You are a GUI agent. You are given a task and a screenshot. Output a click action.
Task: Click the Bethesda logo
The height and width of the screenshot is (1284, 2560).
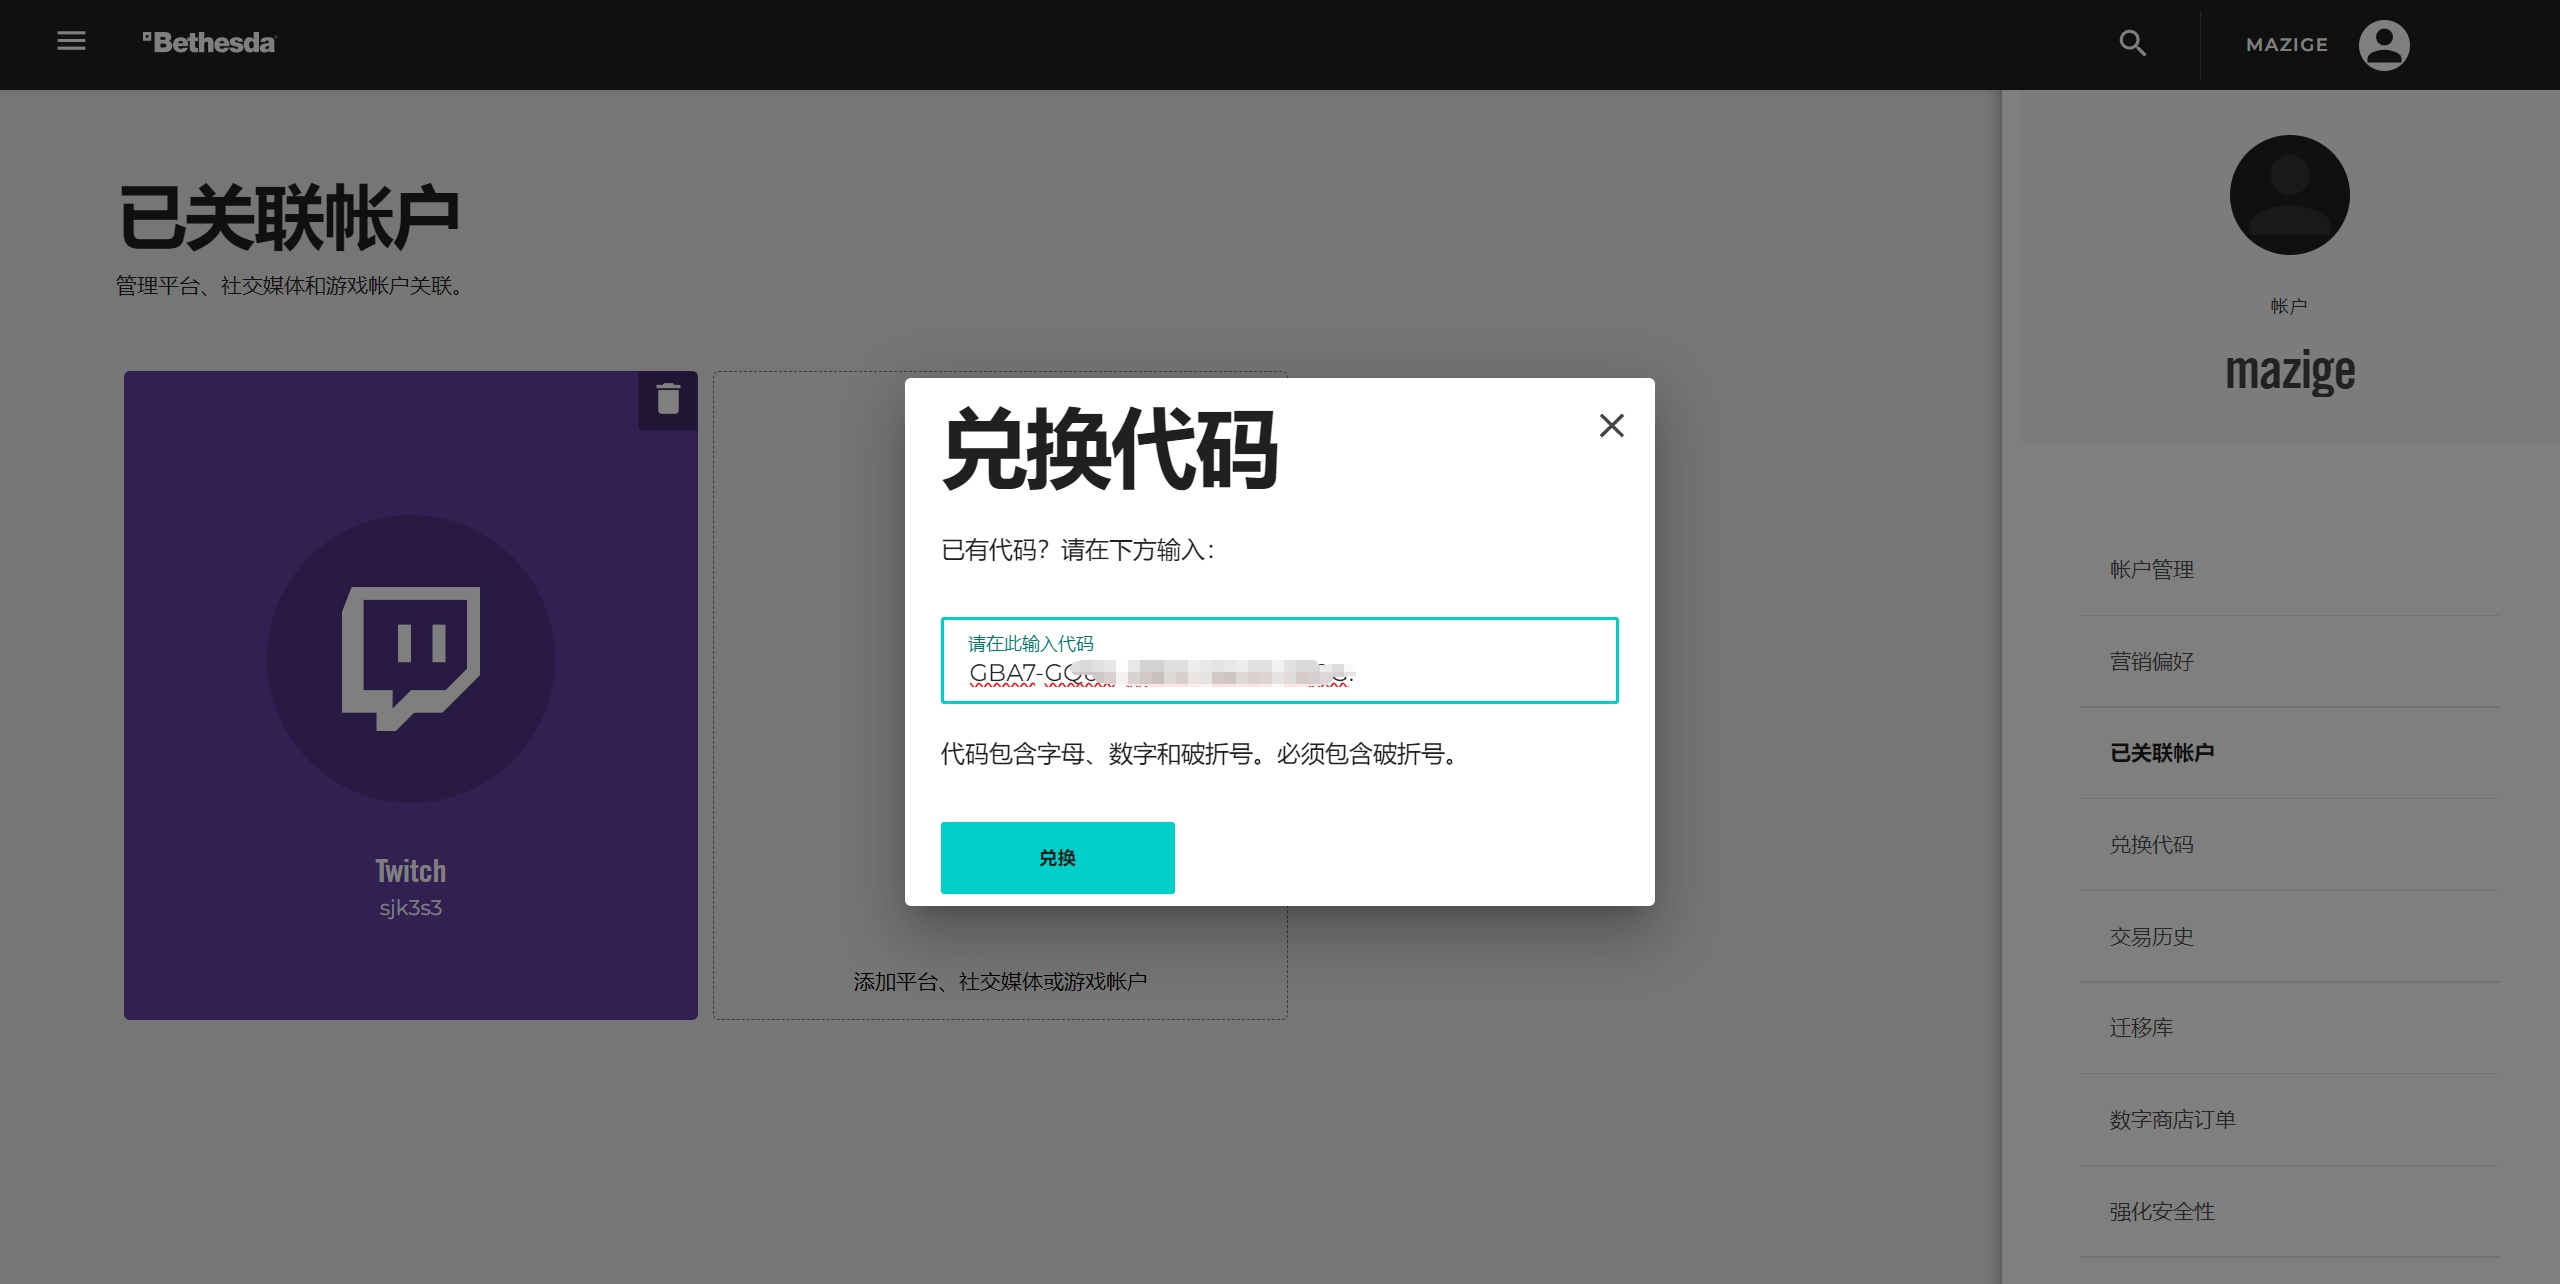pyautogui.click(x=209, y=43)
